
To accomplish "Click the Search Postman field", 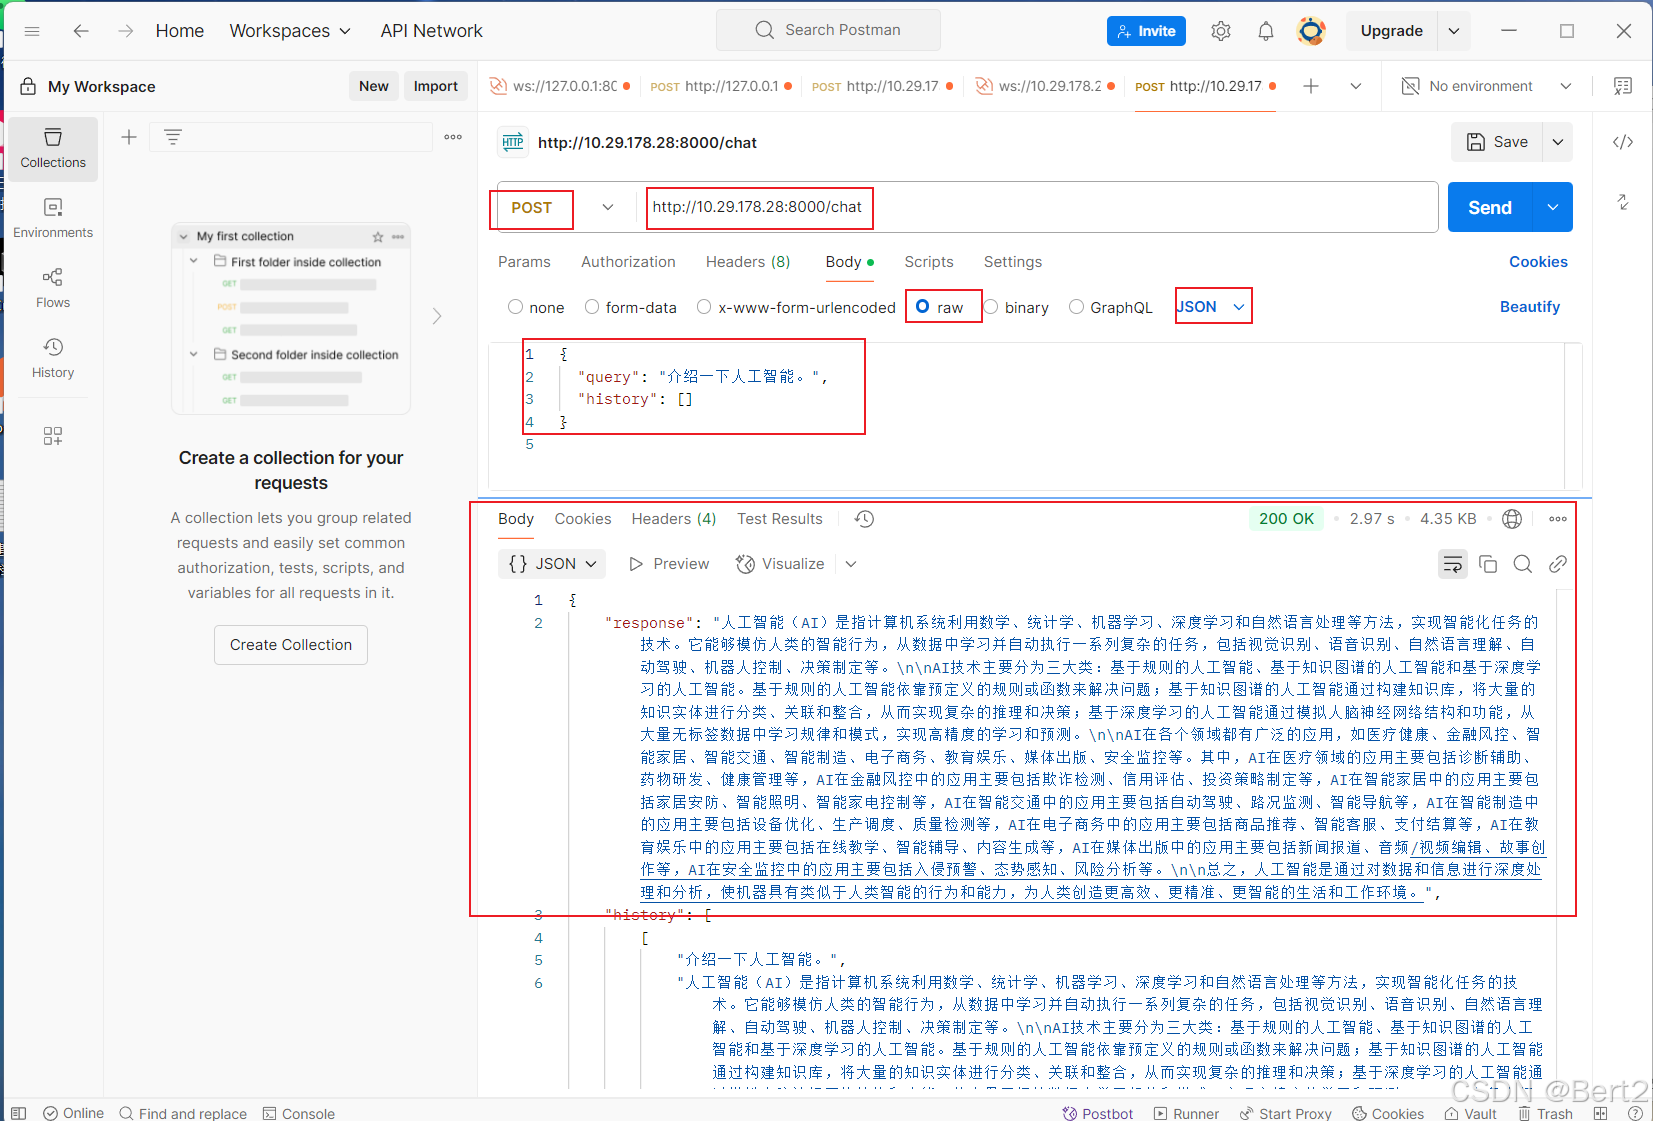I will (828, 30).
